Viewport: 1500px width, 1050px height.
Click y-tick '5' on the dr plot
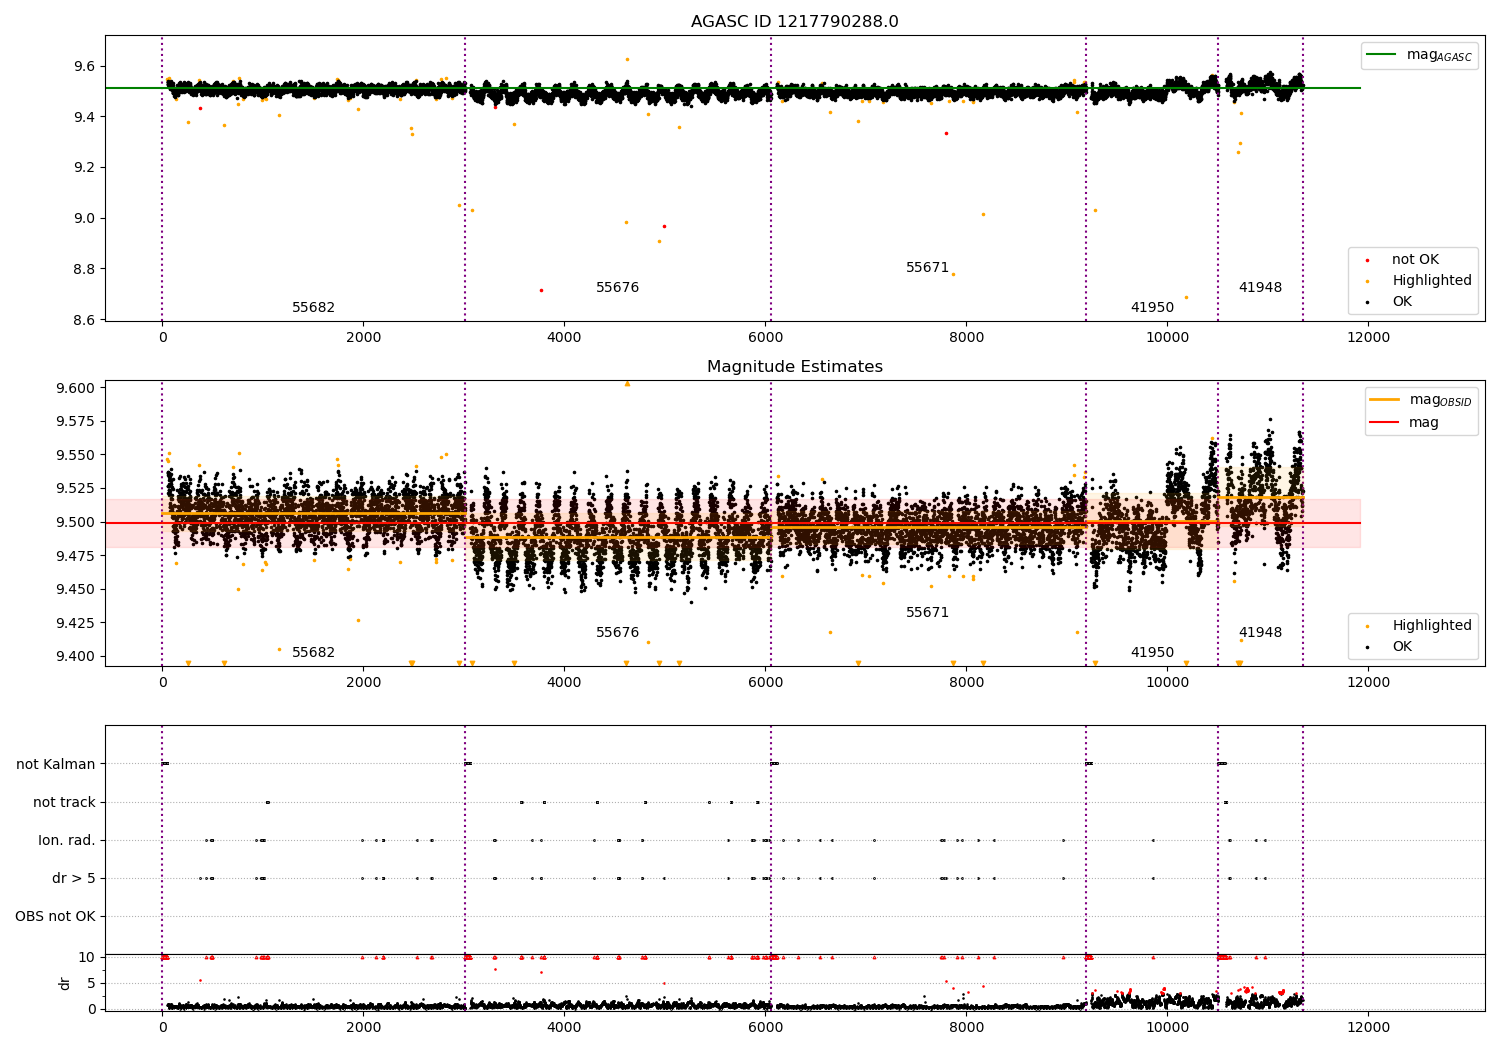[x=91, y=984]
